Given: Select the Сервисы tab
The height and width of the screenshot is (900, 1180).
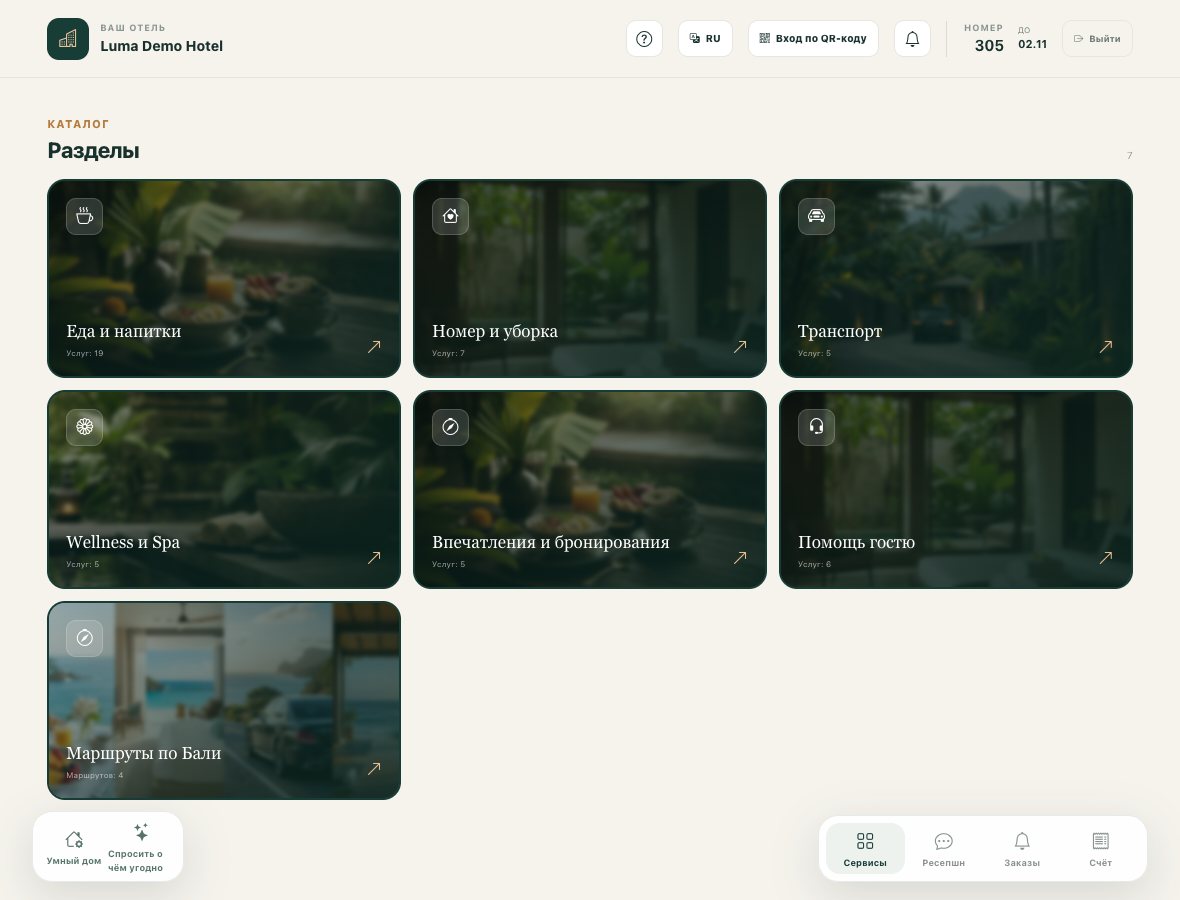Looking at the screenshot, I should [865, 849].
